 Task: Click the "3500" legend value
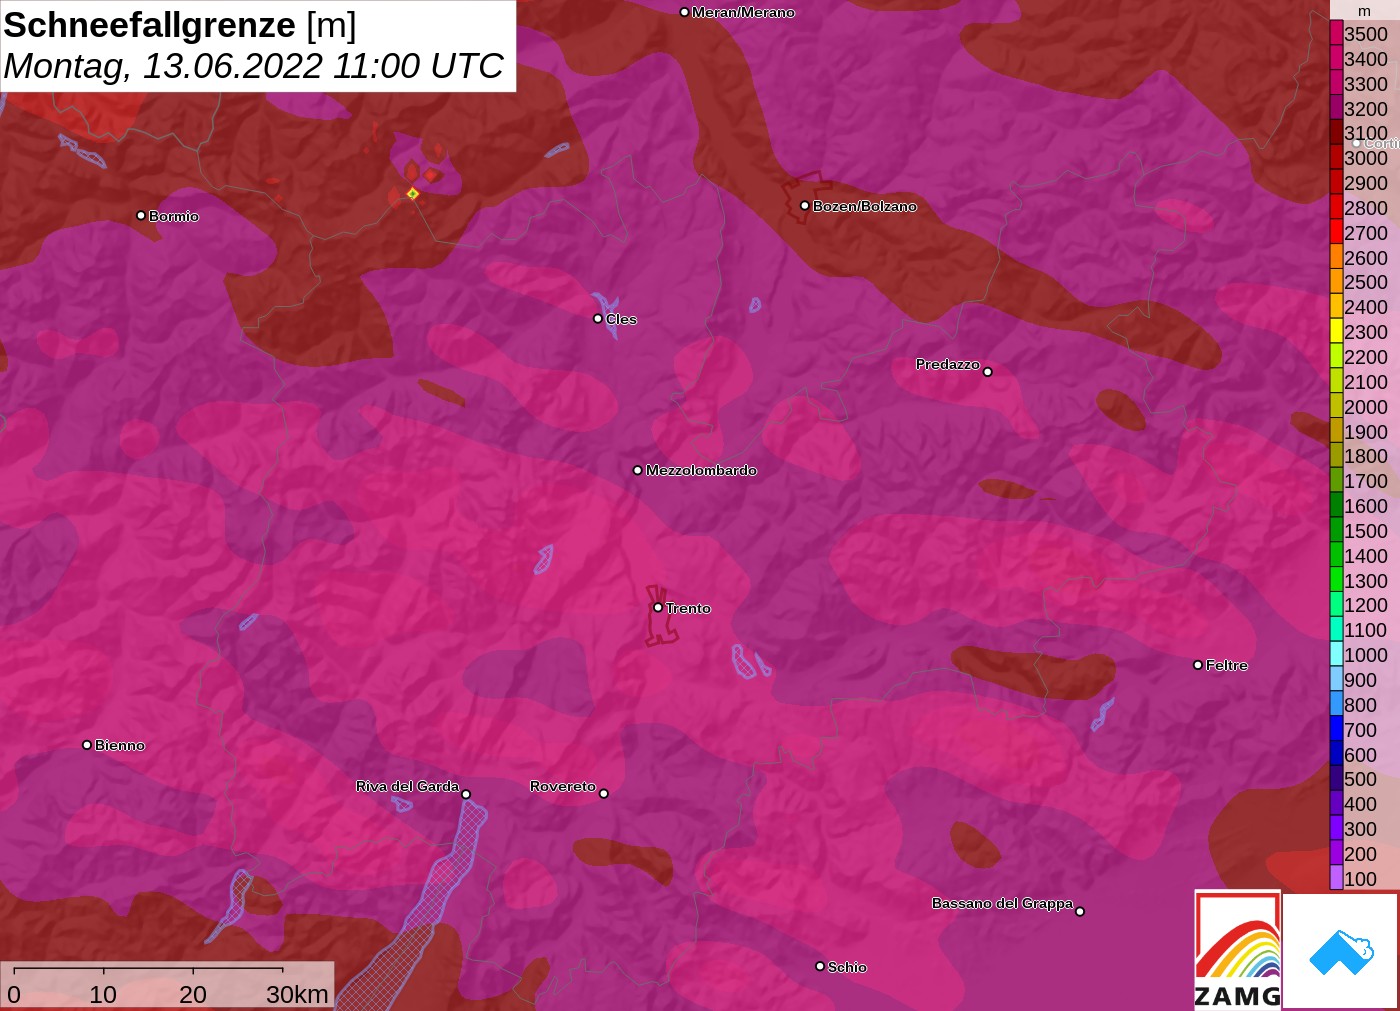(x=1366, y=34)
